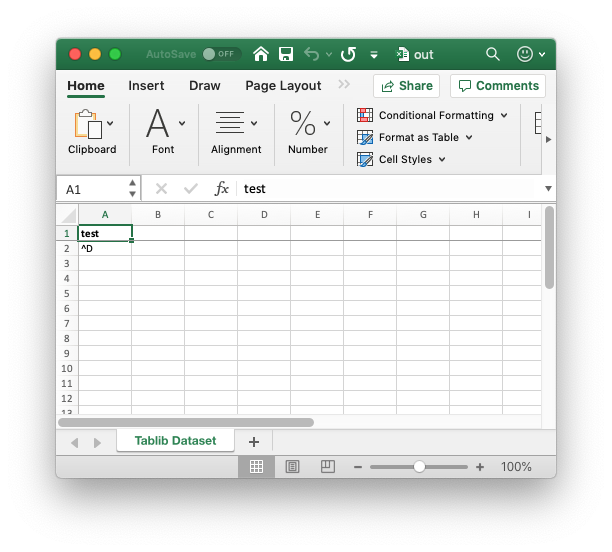Click the Font group icon
612x552 pixels.
point(158,123)
